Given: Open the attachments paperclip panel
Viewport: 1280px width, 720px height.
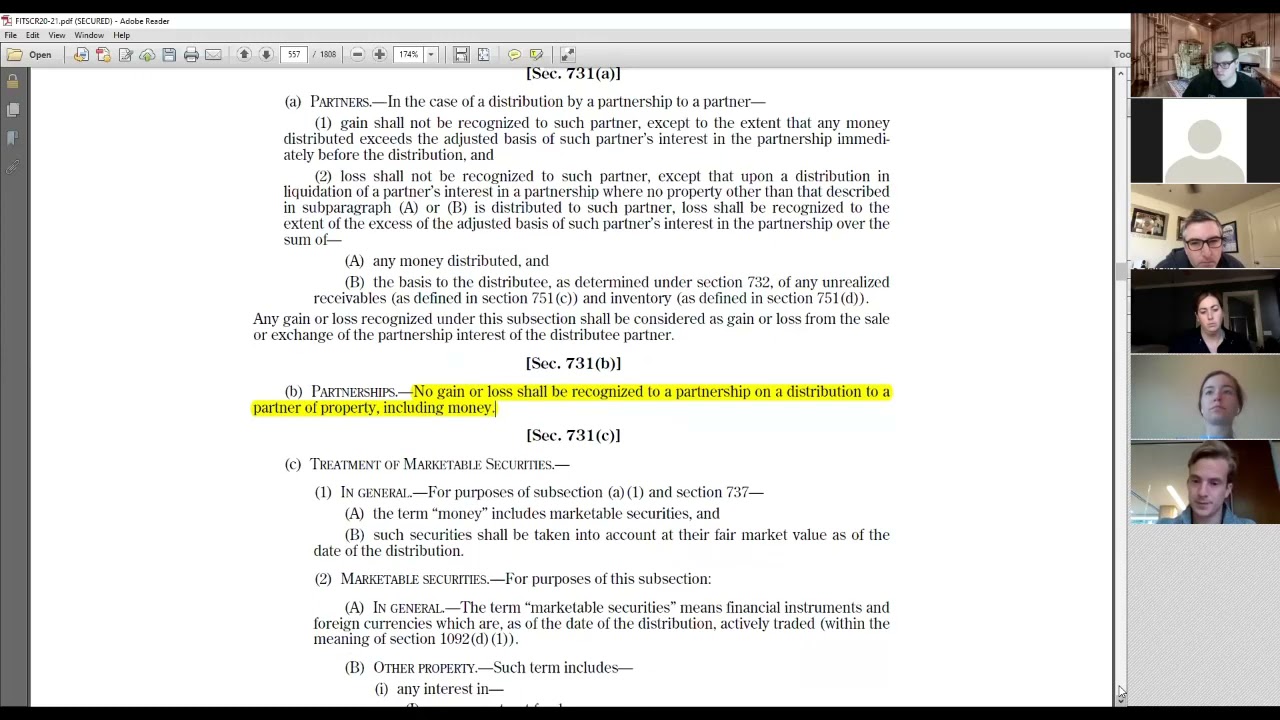Looking at the screenshot, I should coord(13,167).
